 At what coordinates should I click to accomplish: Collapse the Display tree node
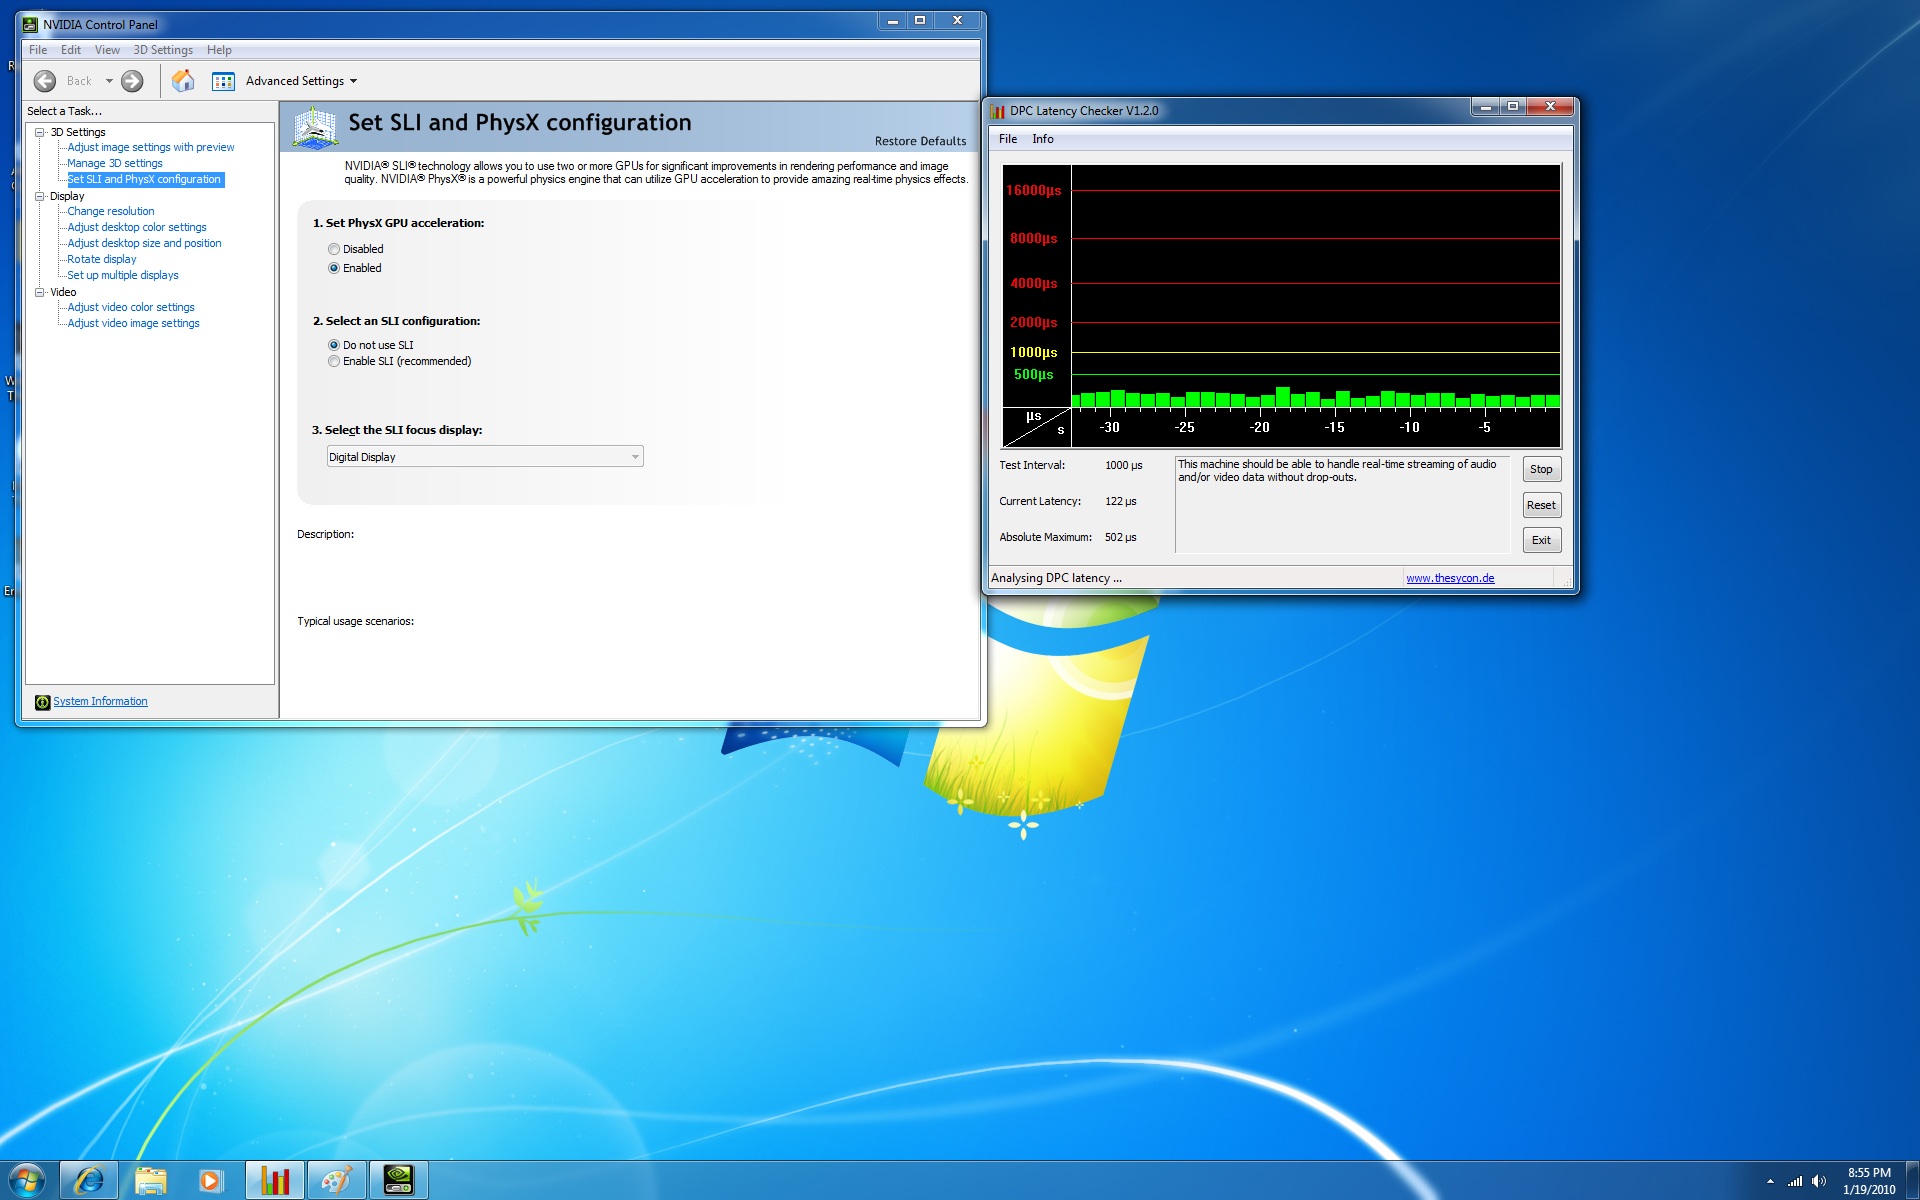pos(40,196)
